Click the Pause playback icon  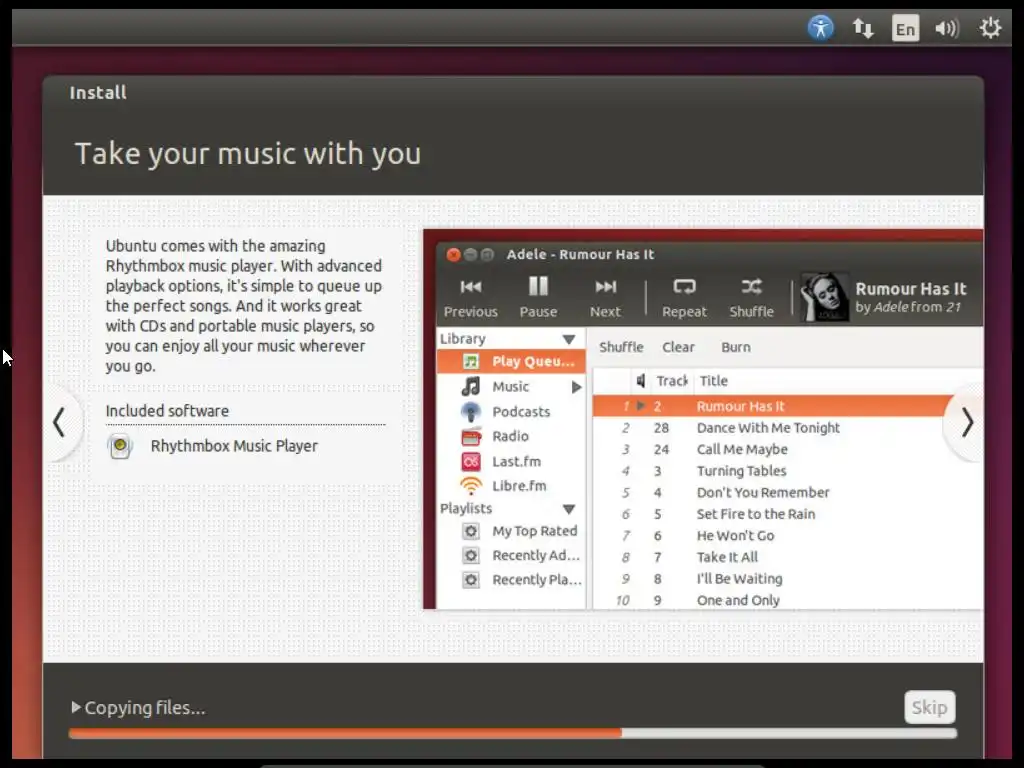pyautogui.click(x=538, y=286)
